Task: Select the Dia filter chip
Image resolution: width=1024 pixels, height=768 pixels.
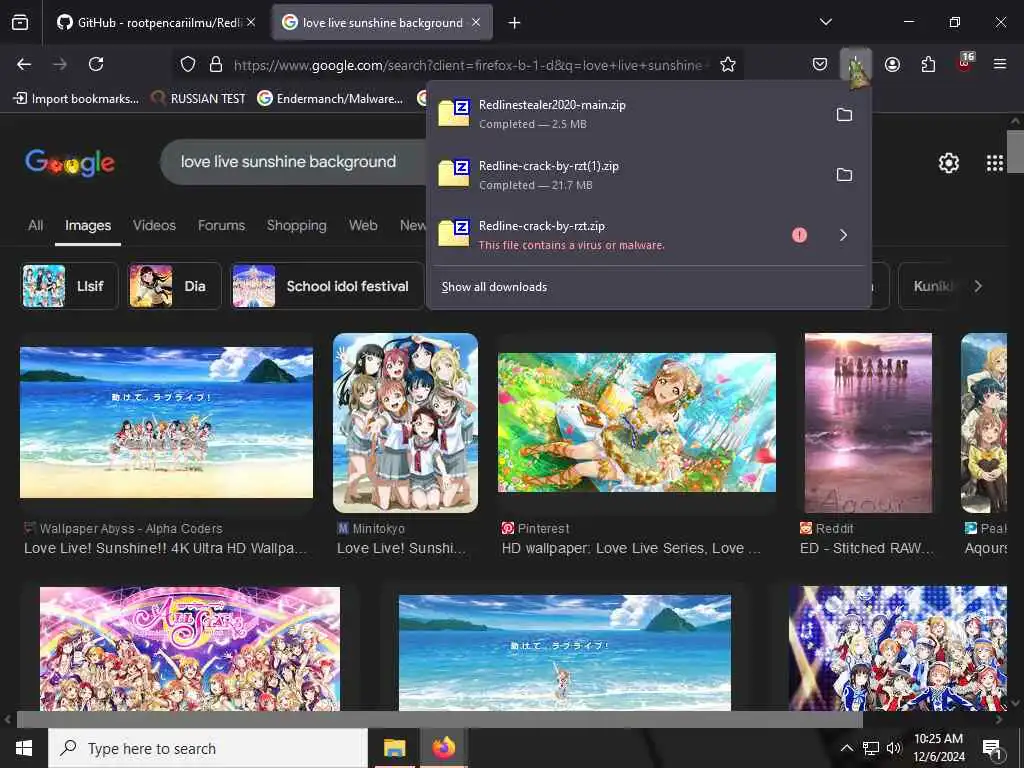Action: (174, 286)
